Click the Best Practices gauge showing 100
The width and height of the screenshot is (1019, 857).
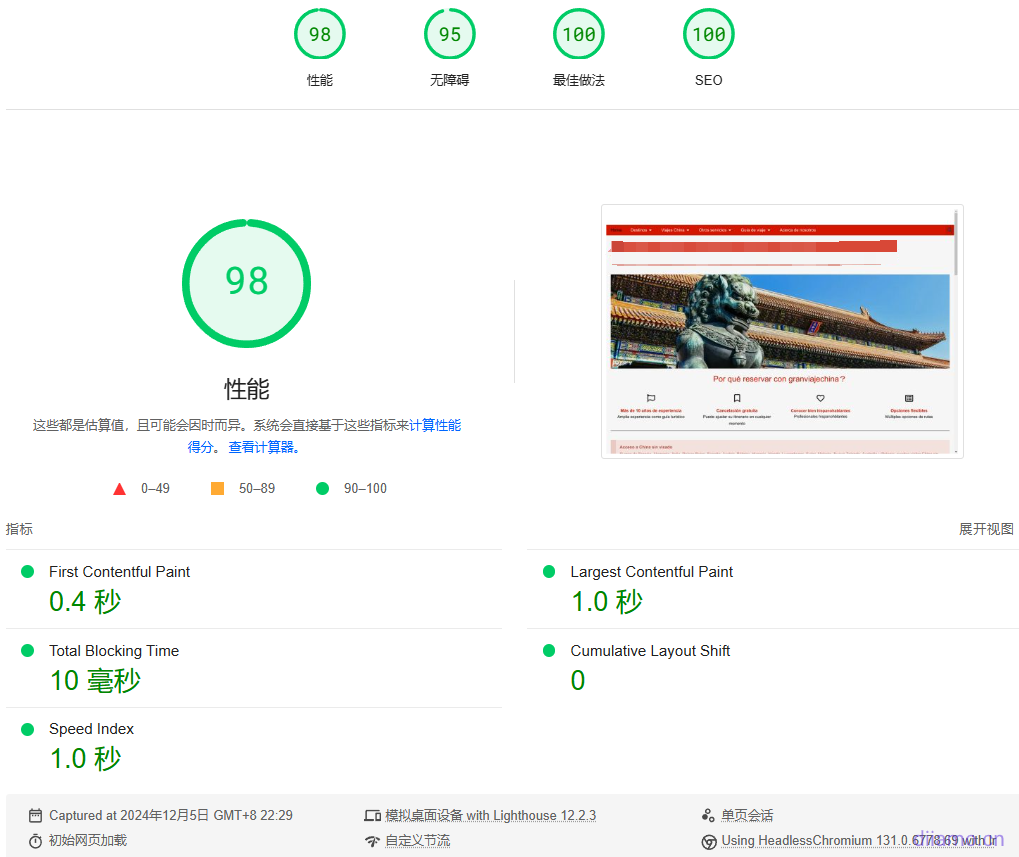click(579, 35)
